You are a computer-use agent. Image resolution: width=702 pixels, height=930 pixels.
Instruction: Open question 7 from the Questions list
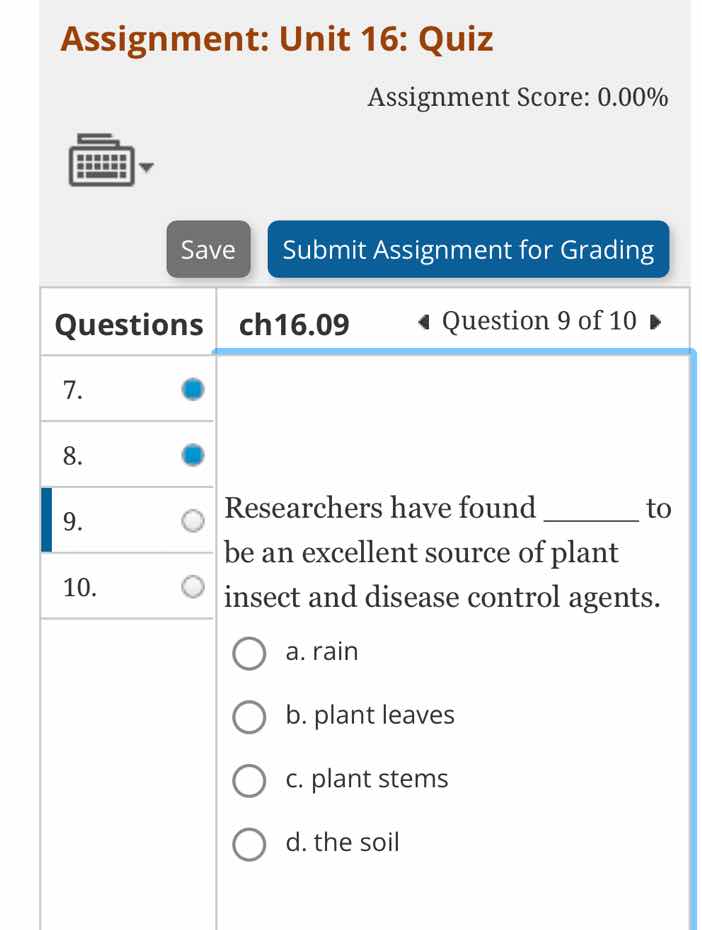click(70, 389)
